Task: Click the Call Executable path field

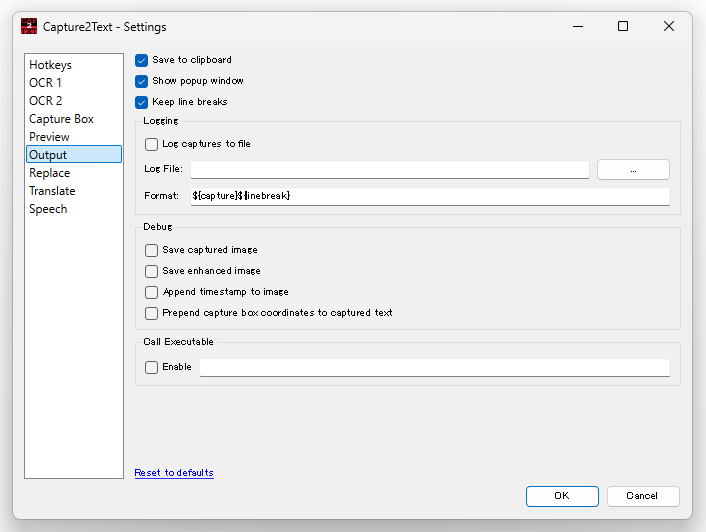Action: click(x=434, y=367)
